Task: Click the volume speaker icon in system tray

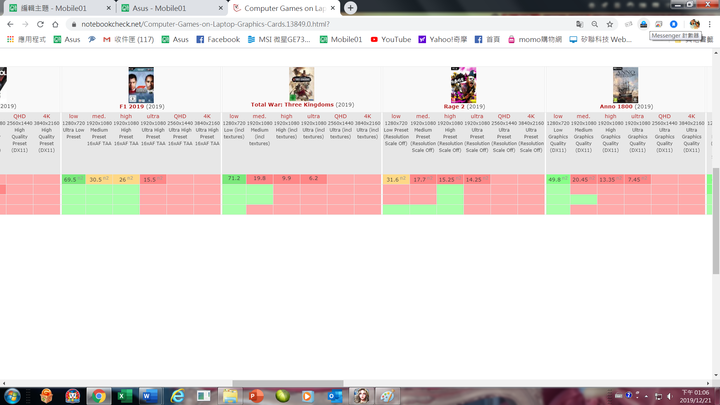Action: (x=670, y=396)
